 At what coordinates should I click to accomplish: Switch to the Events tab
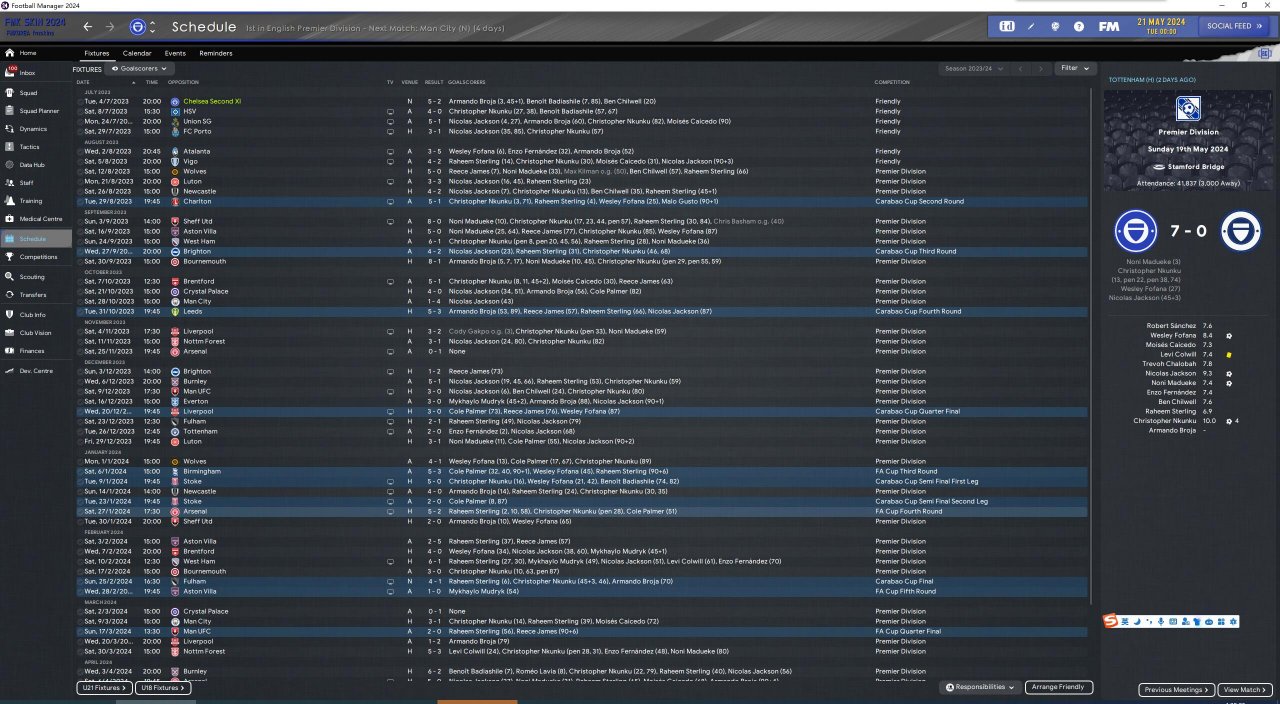[175, 53]
